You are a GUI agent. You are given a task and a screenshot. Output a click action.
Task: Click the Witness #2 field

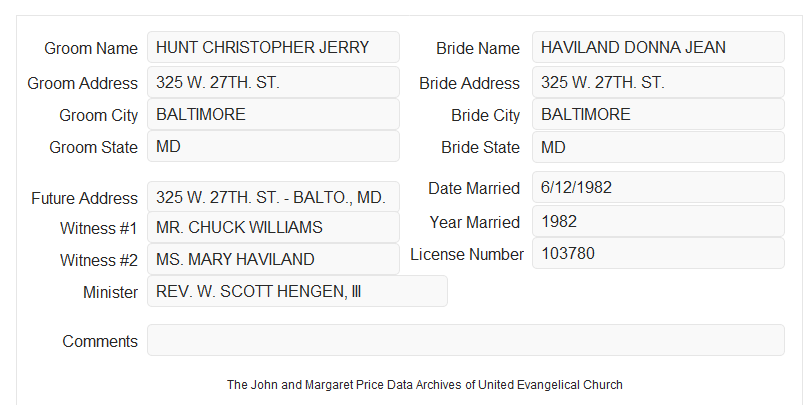click(x=273, y=259)
